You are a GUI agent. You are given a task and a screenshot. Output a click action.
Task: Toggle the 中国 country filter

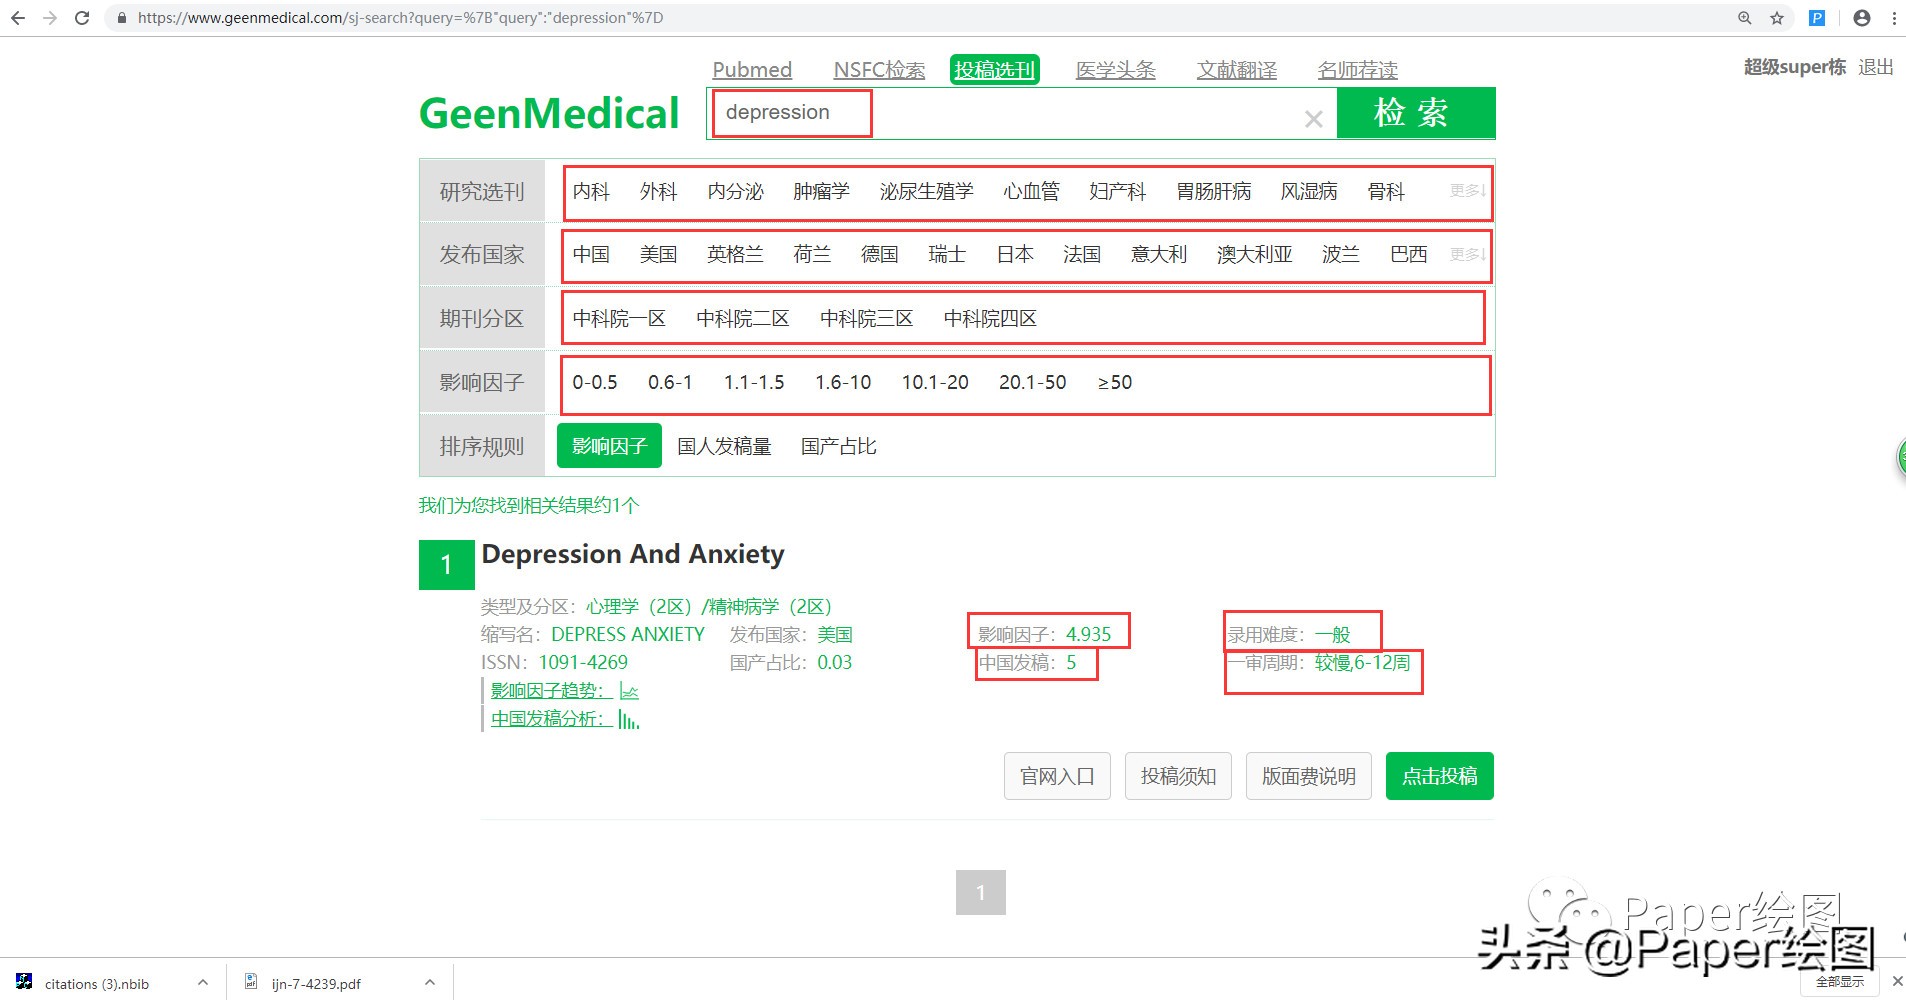tap(590, 254)
